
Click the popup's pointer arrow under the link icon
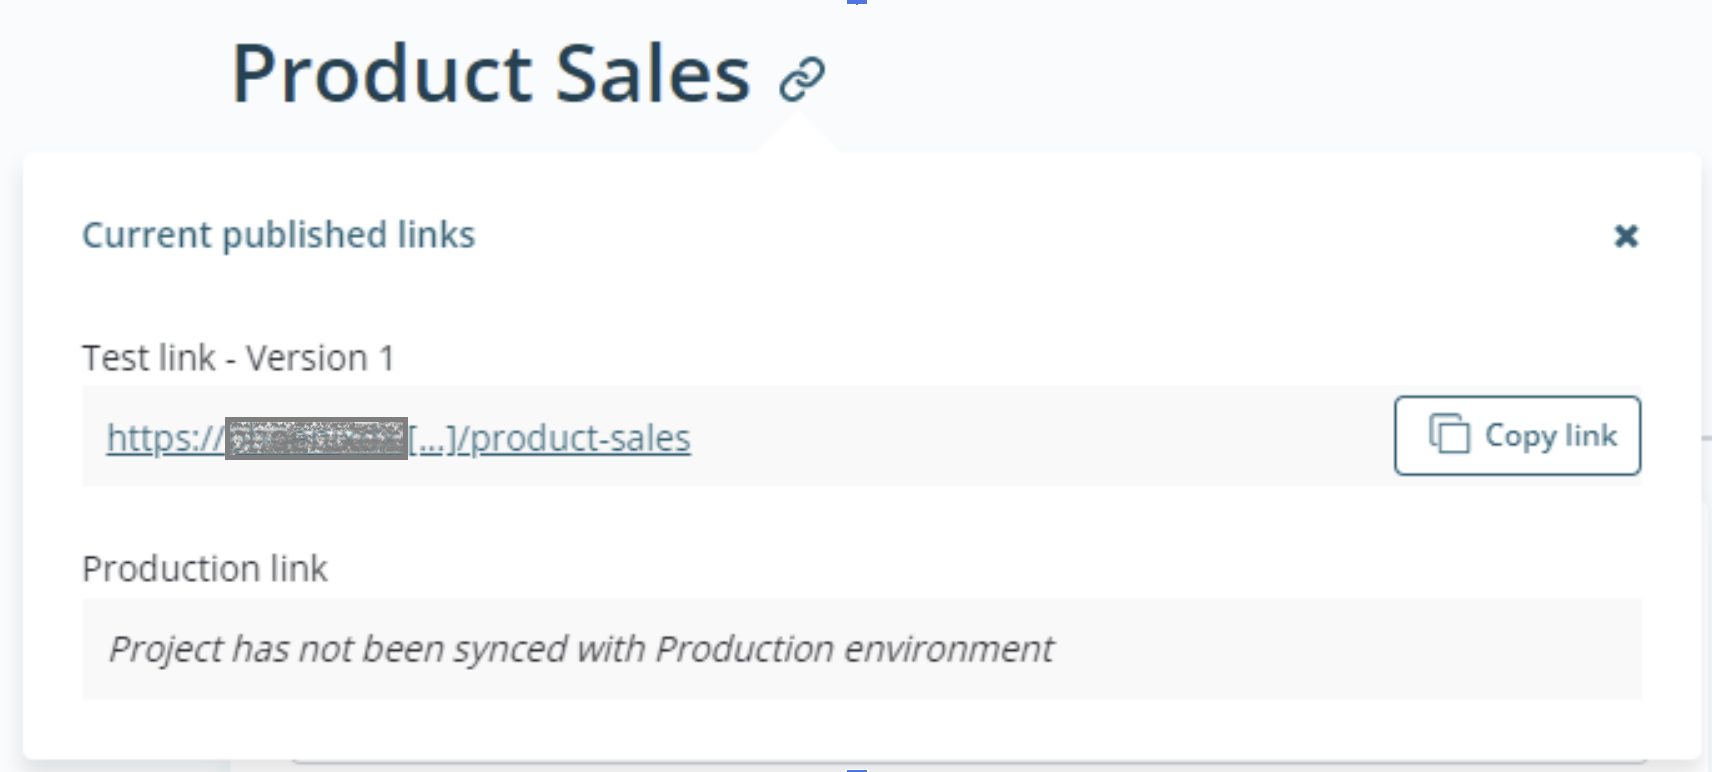(x=798, y=134)
